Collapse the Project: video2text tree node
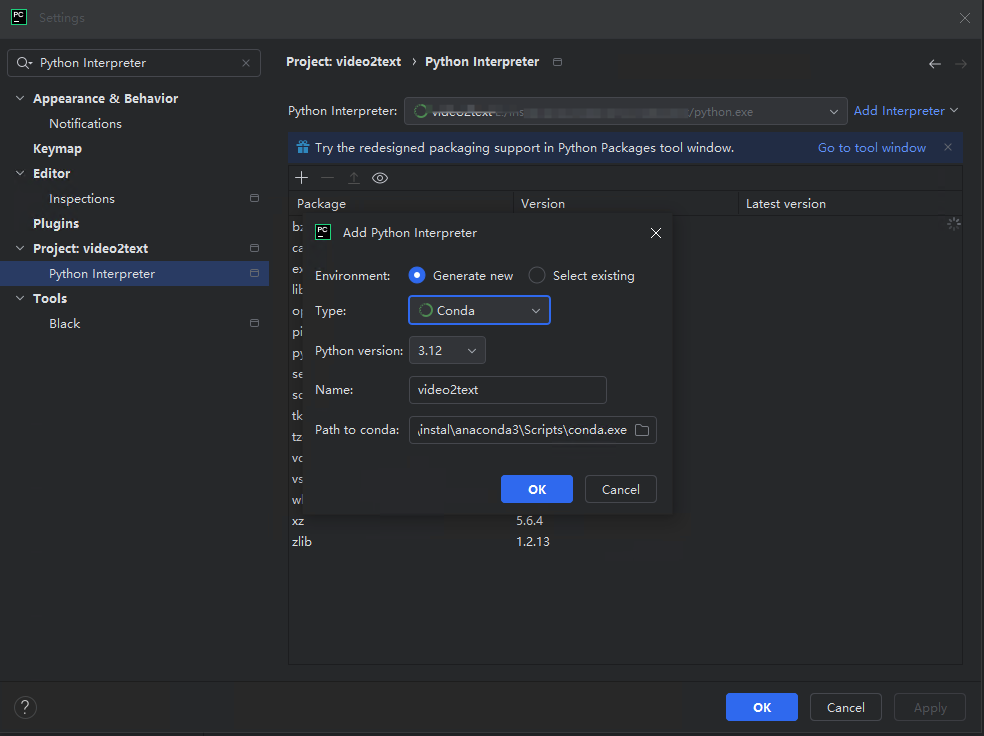This screenshot has width=984, height=736. pos(20,248)
